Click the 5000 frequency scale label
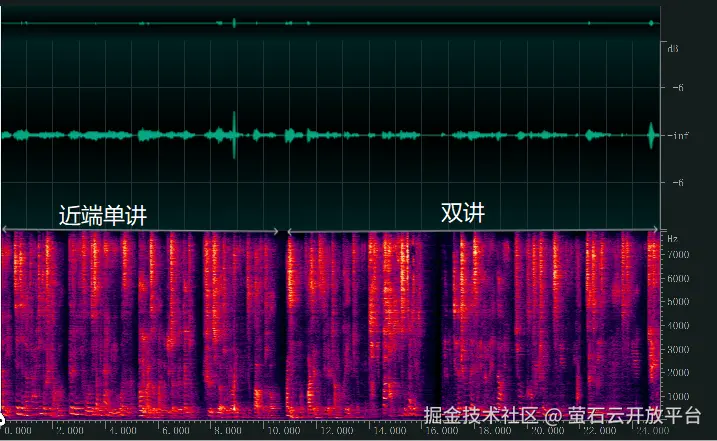 (678, 302)
